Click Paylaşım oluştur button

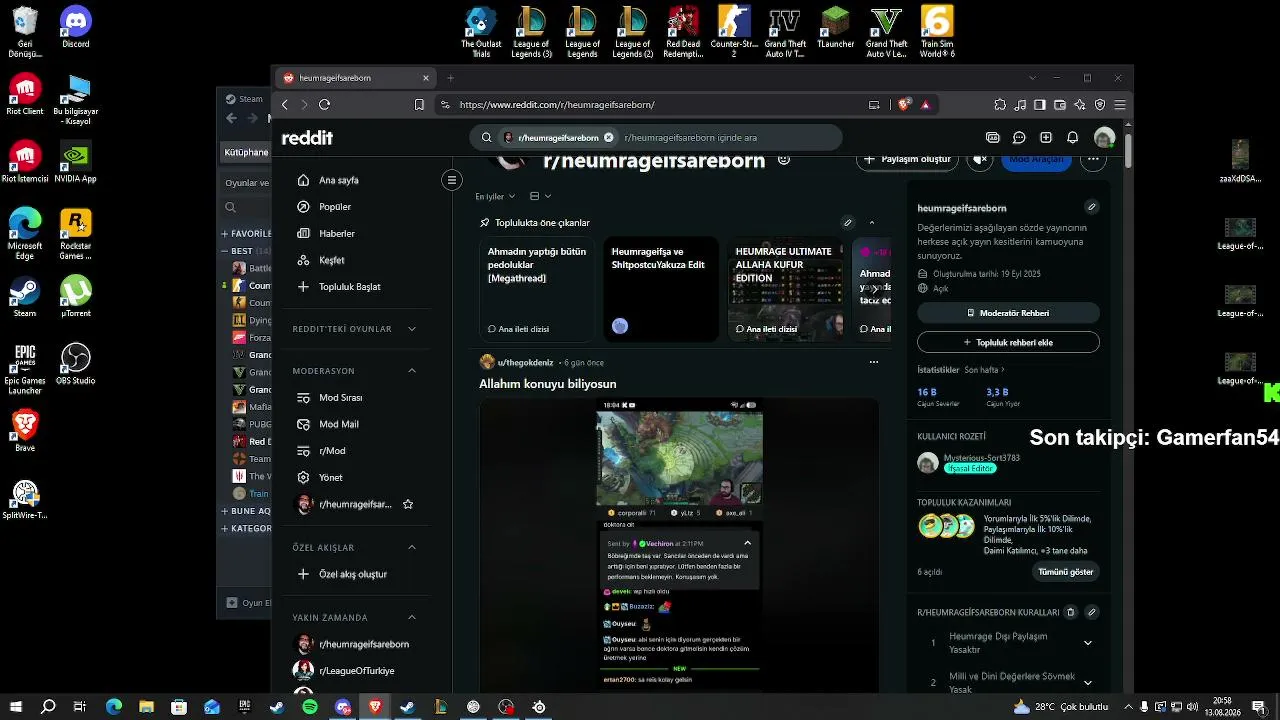point(907,159)
